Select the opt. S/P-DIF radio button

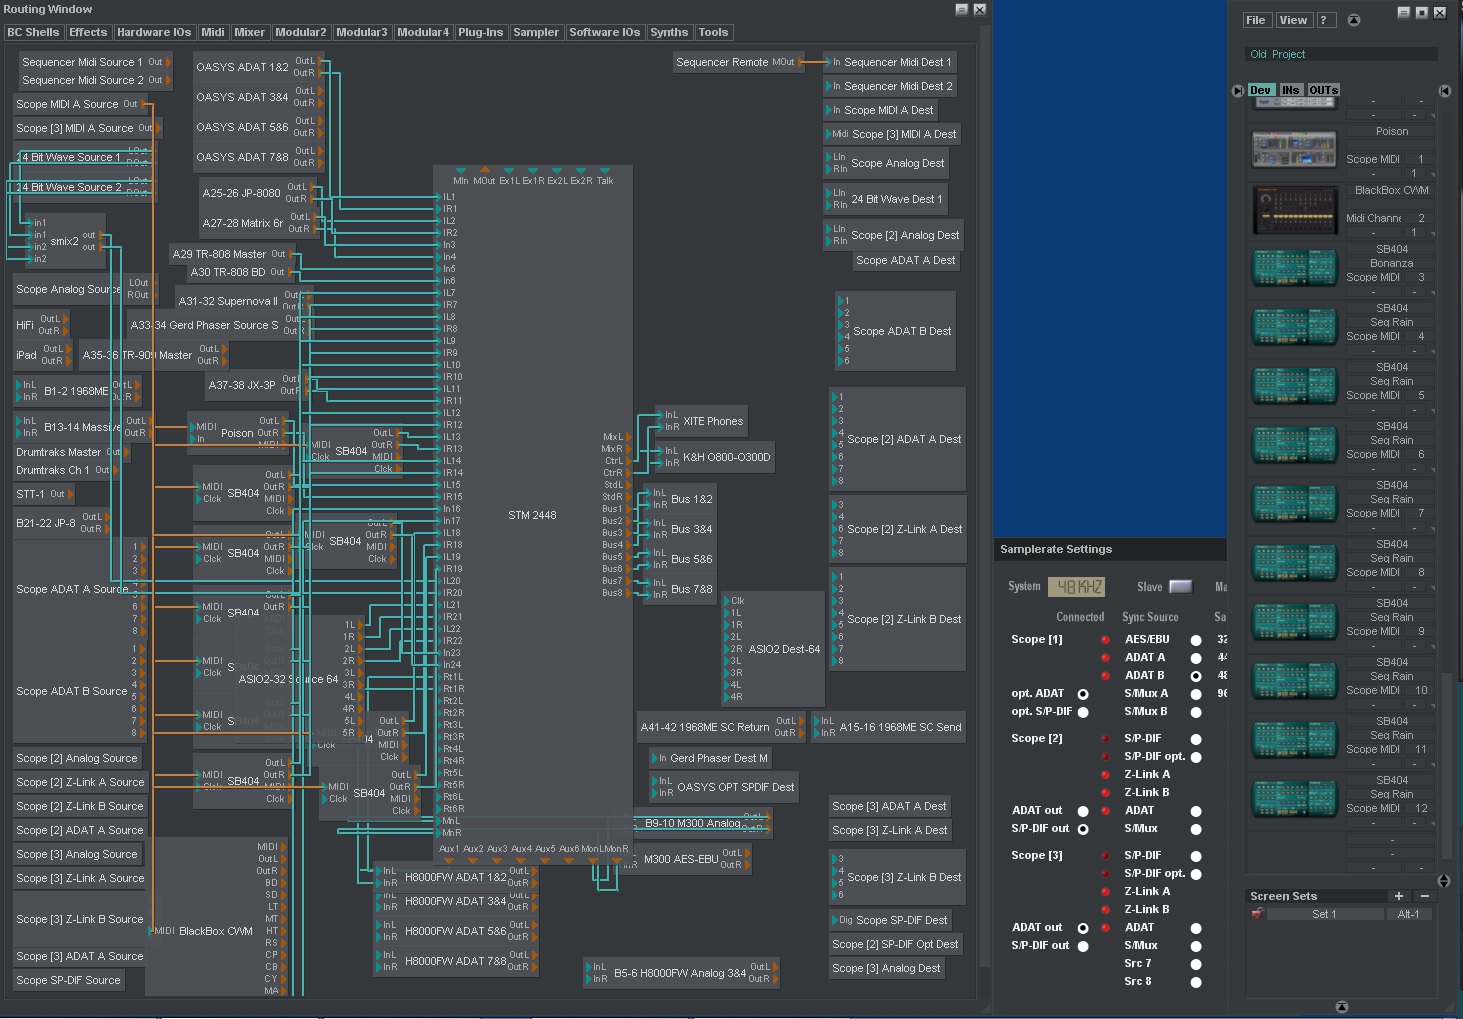coord(1082,712)
